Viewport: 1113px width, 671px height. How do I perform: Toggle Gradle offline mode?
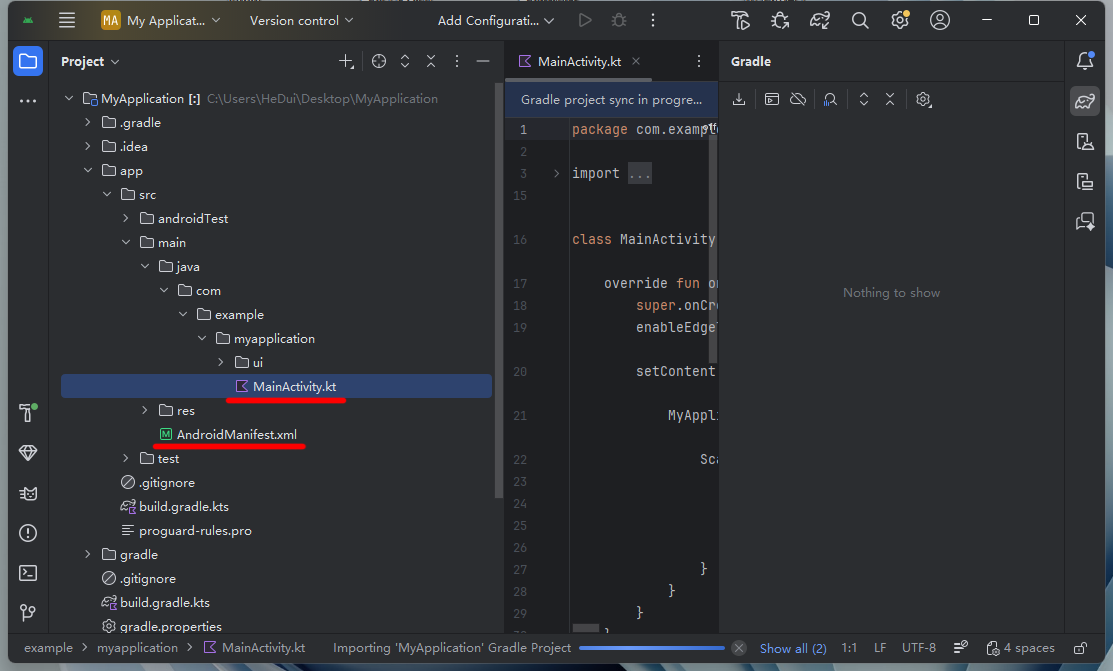(797, 99)
